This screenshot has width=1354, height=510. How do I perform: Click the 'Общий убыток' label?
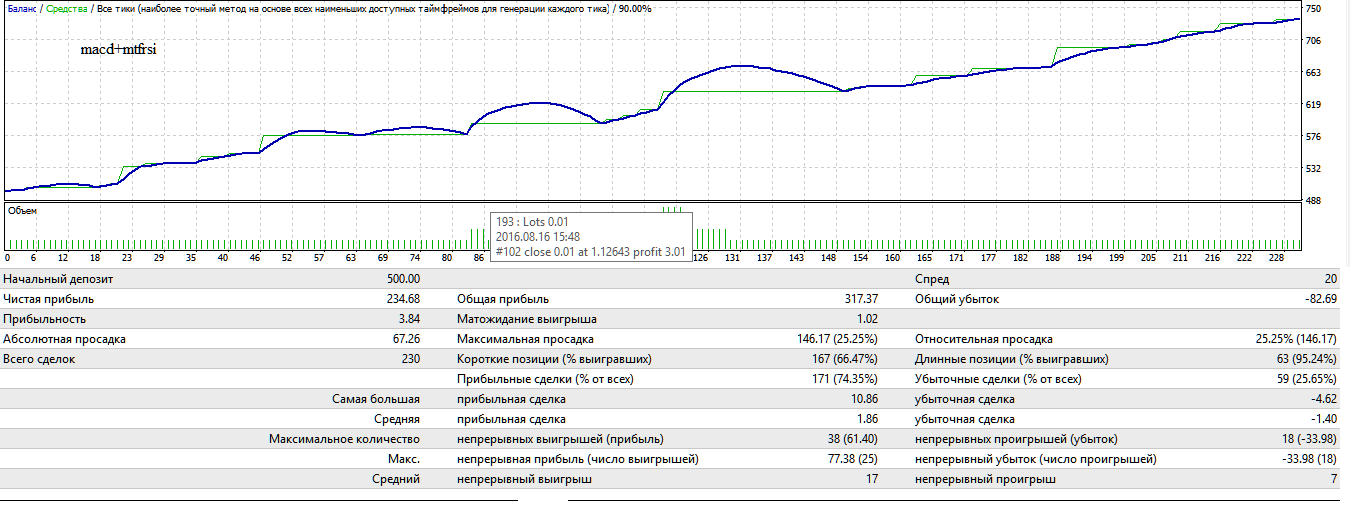click(x=957, y=299)
